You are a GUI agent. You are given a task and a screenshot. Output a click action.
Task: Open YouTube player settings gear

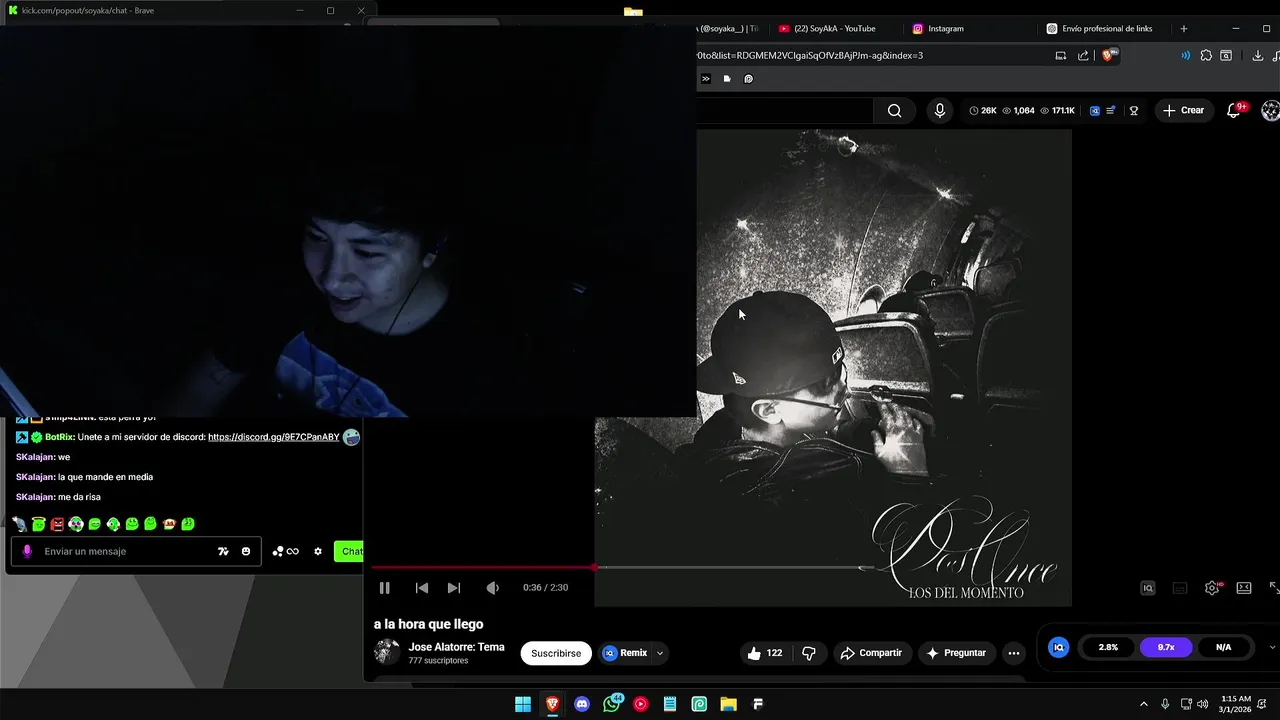pyautogui.click(x=1212, y=588)
